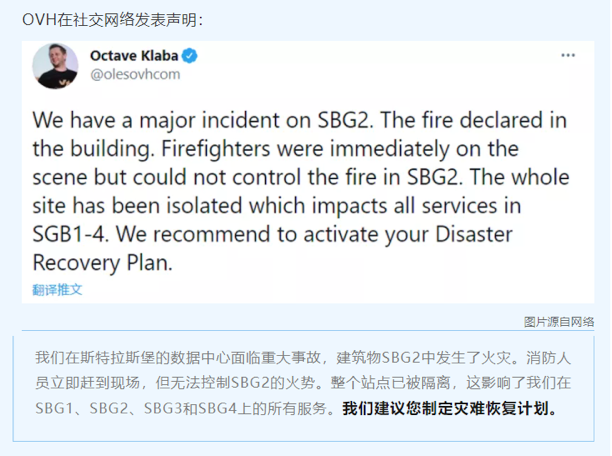
Task: Click the translation line beginning 员立即赶到现场
Action: point(300,383)
